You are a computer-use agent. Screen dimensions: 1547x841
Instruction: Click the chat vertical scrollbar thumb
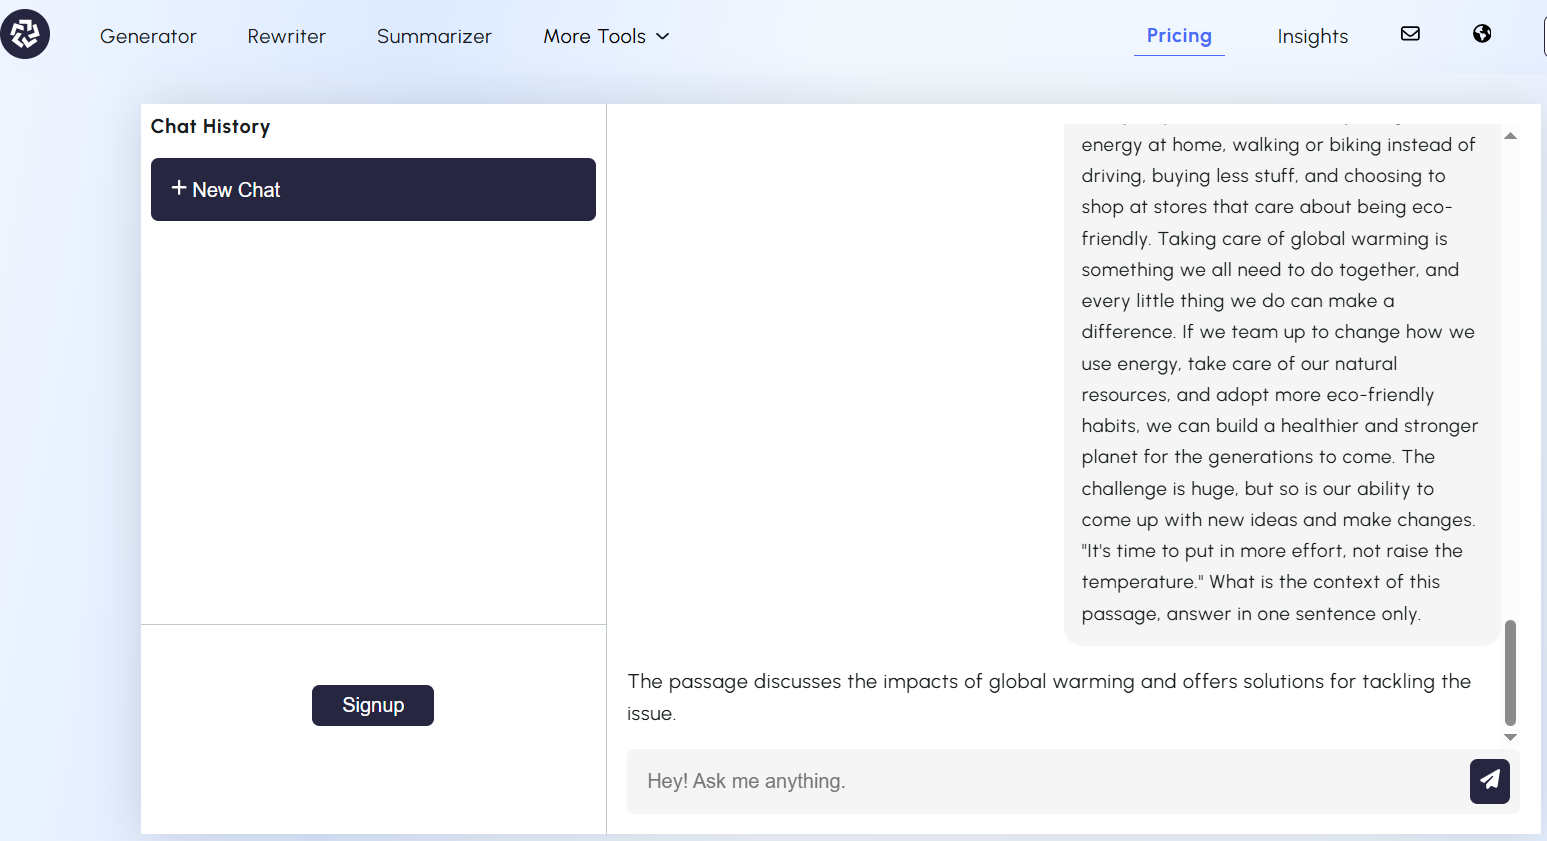click(1510, 672)
